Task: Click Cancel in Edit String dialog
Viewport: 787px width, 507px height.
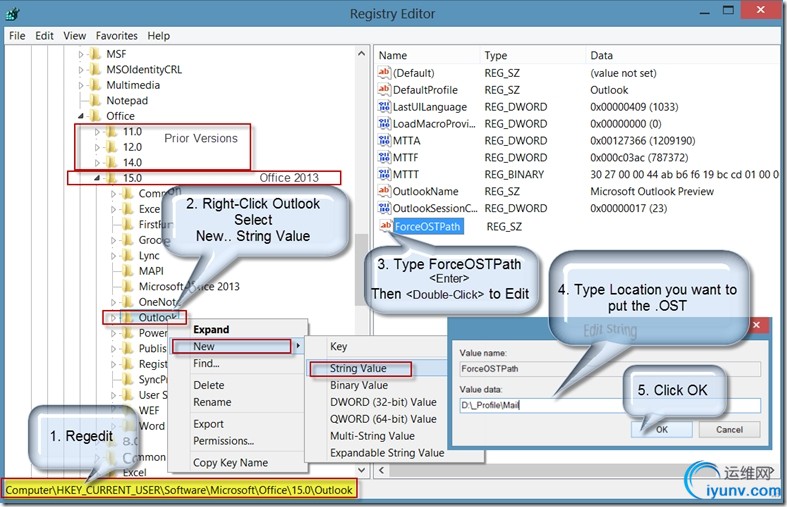Action: click(729, 430)
